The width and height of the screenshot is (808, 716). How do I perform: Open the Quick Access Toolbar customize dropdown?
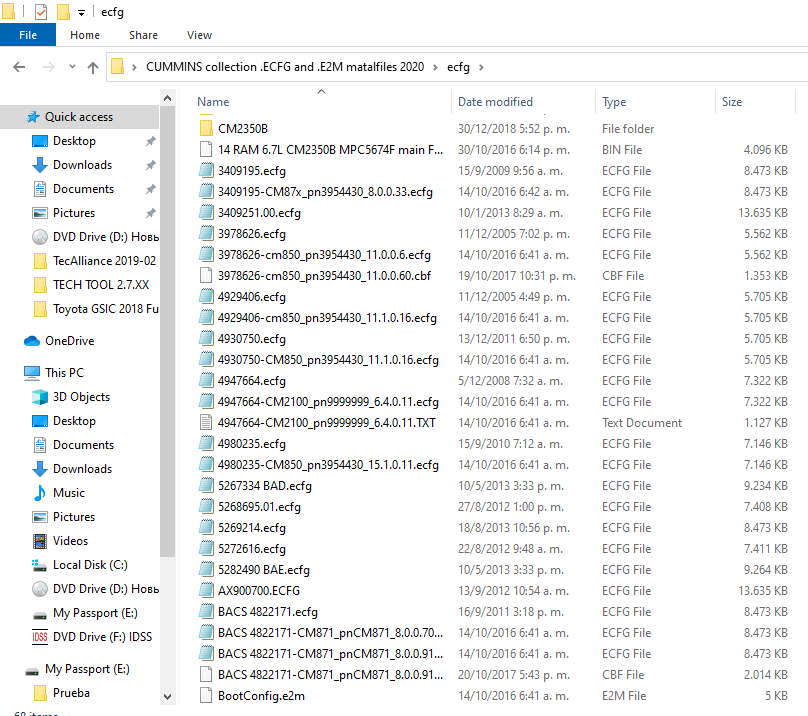81,12
